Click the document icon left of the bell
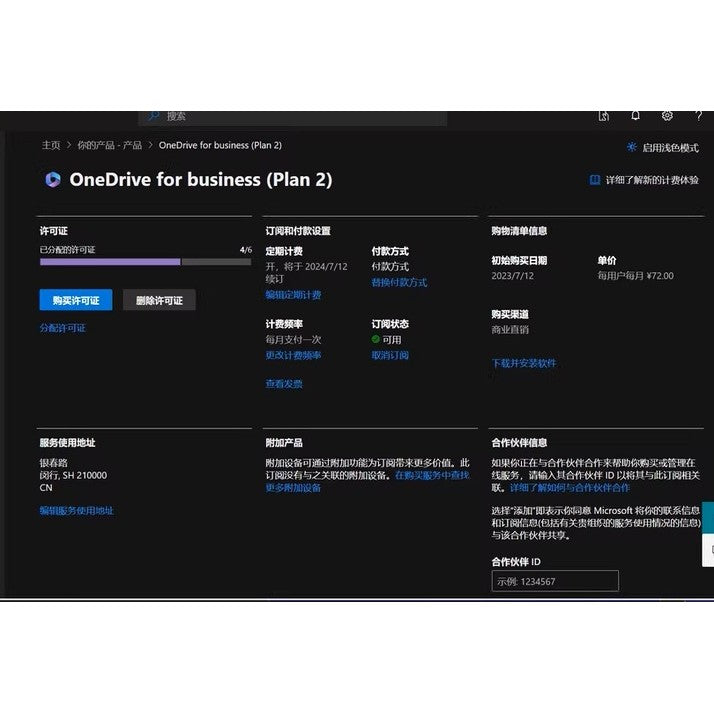714x714 pixels. tap(604, 116)
